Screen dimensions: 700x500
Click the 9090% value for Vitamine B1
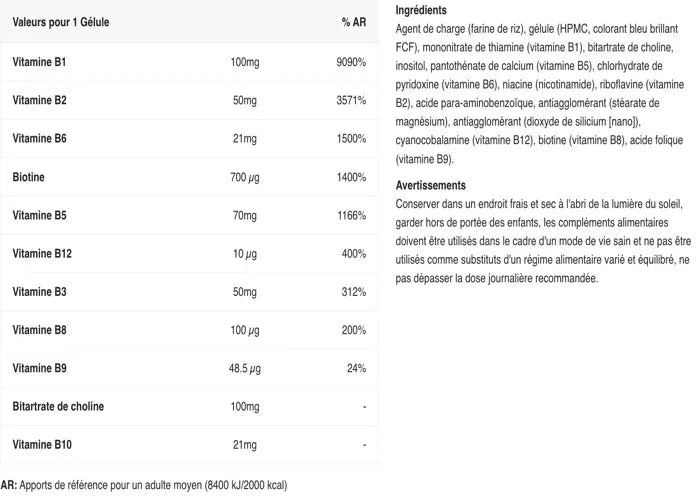(x=352, y=63)
